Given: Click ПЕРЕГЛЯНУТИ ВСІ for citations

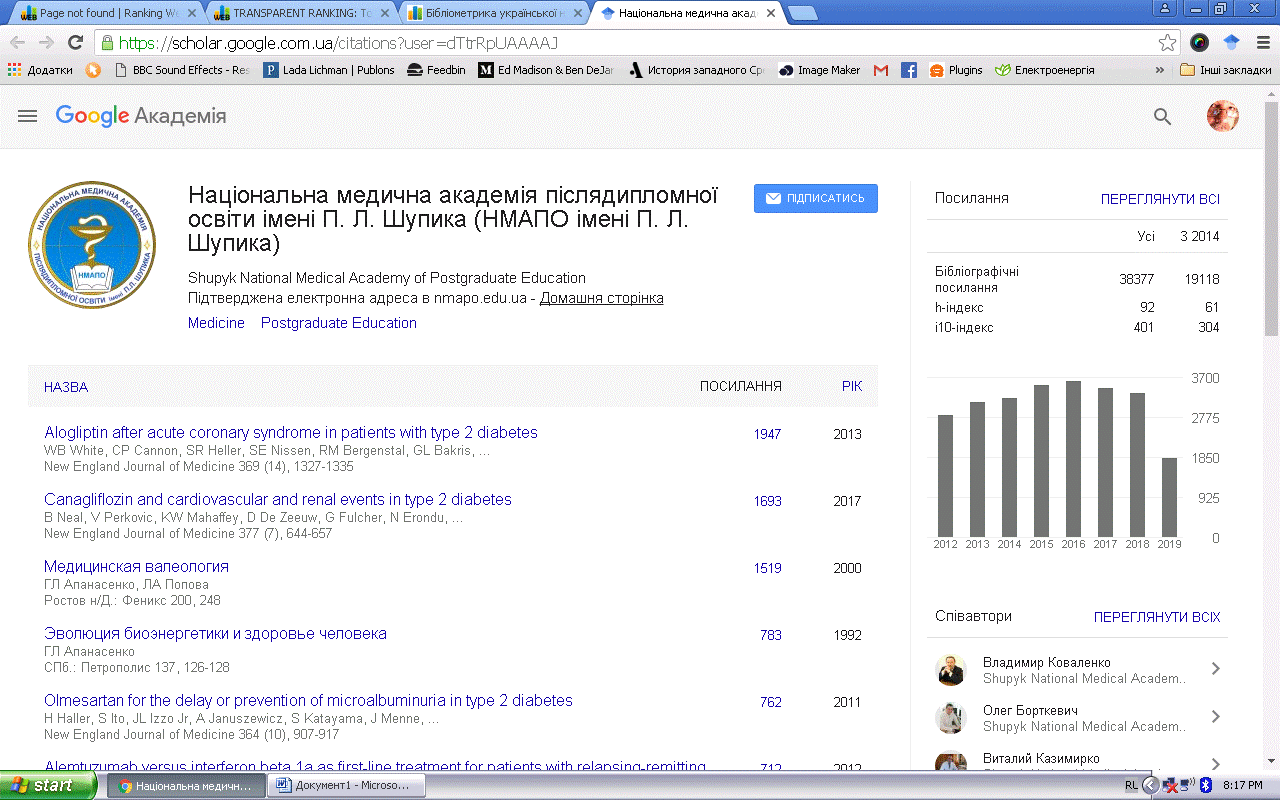Looking at the screenshot, I should (x=1160, y=199).
